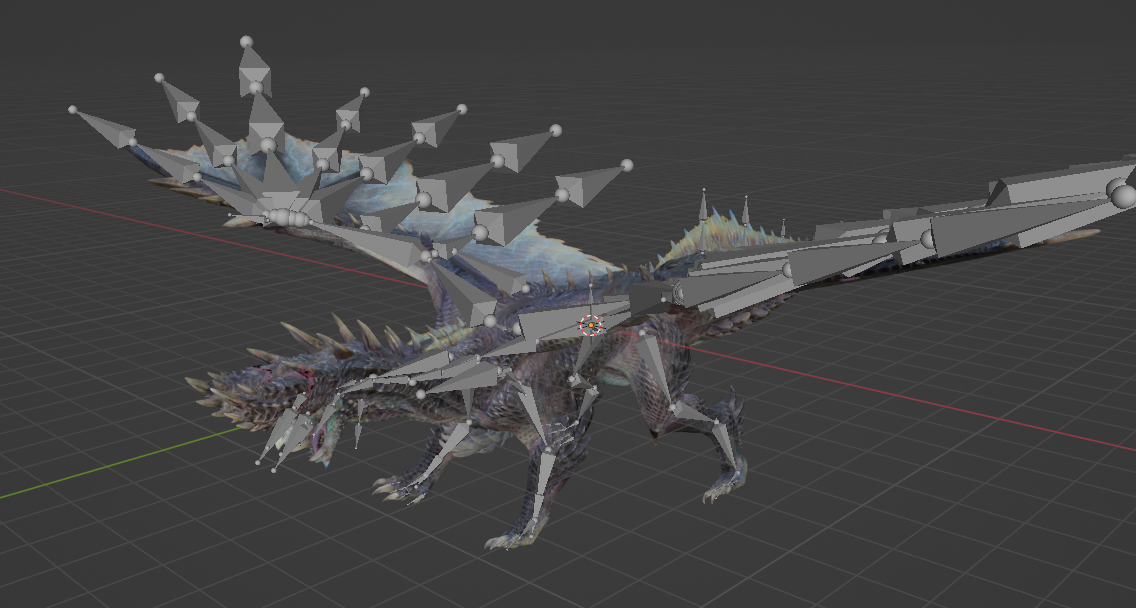Click the dragon's spiky head mesh
Screen dimensions: 1136x608
[x=254, y=395]
